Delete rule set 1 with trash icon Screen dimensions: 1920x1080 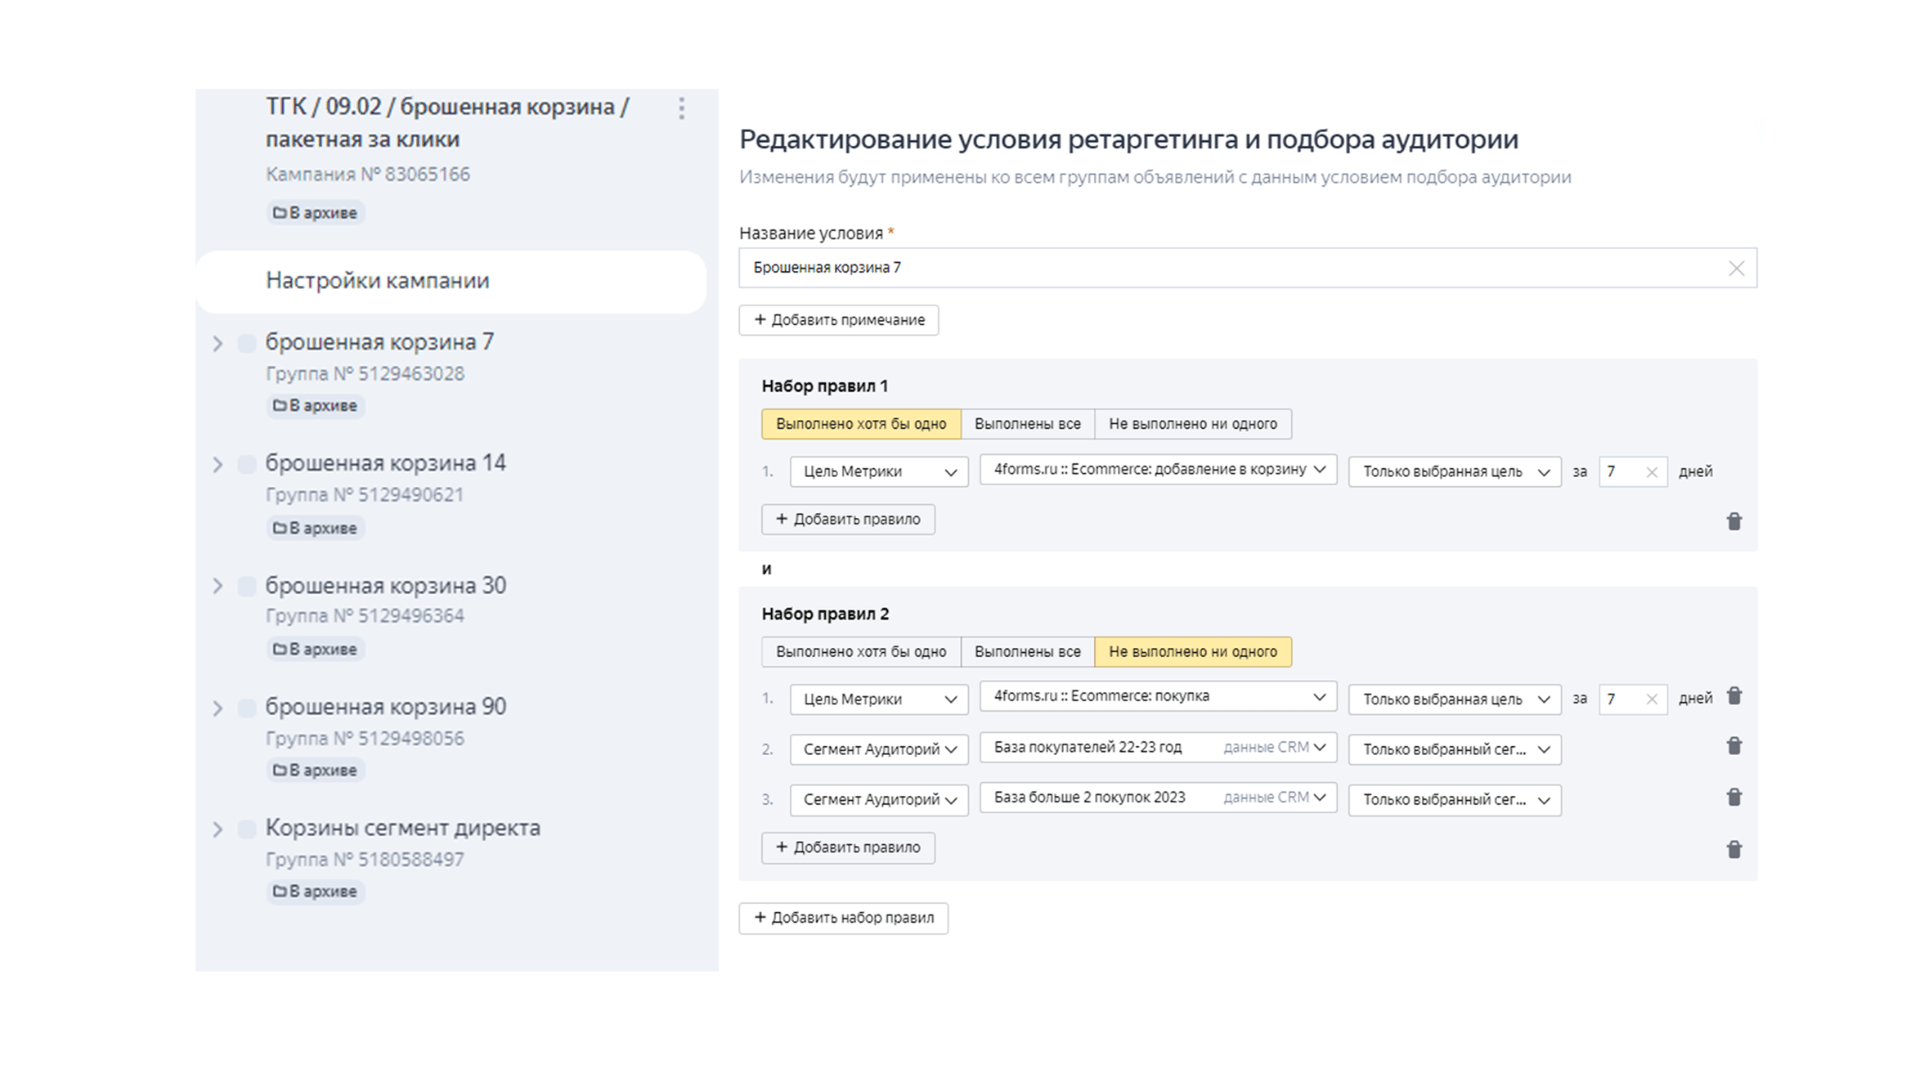coord(1734,521)
